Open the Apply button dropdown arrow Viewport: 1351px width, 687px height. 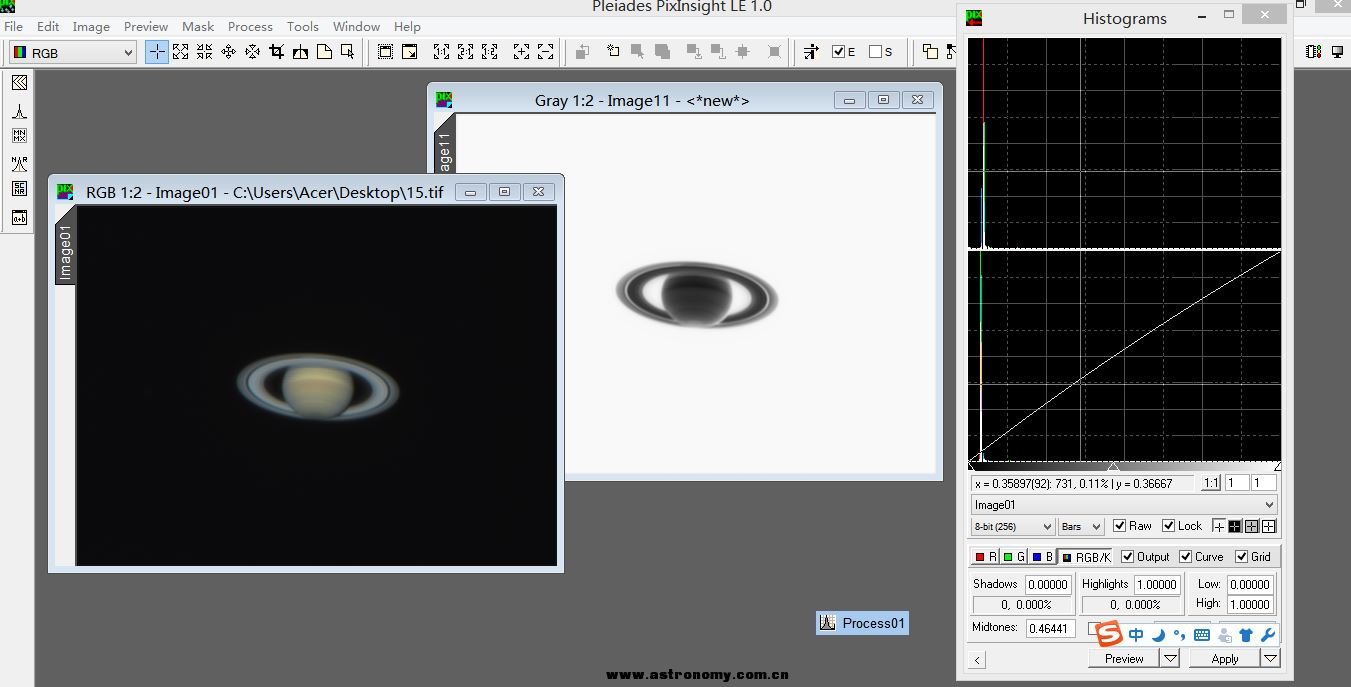tap(1270, 658)
